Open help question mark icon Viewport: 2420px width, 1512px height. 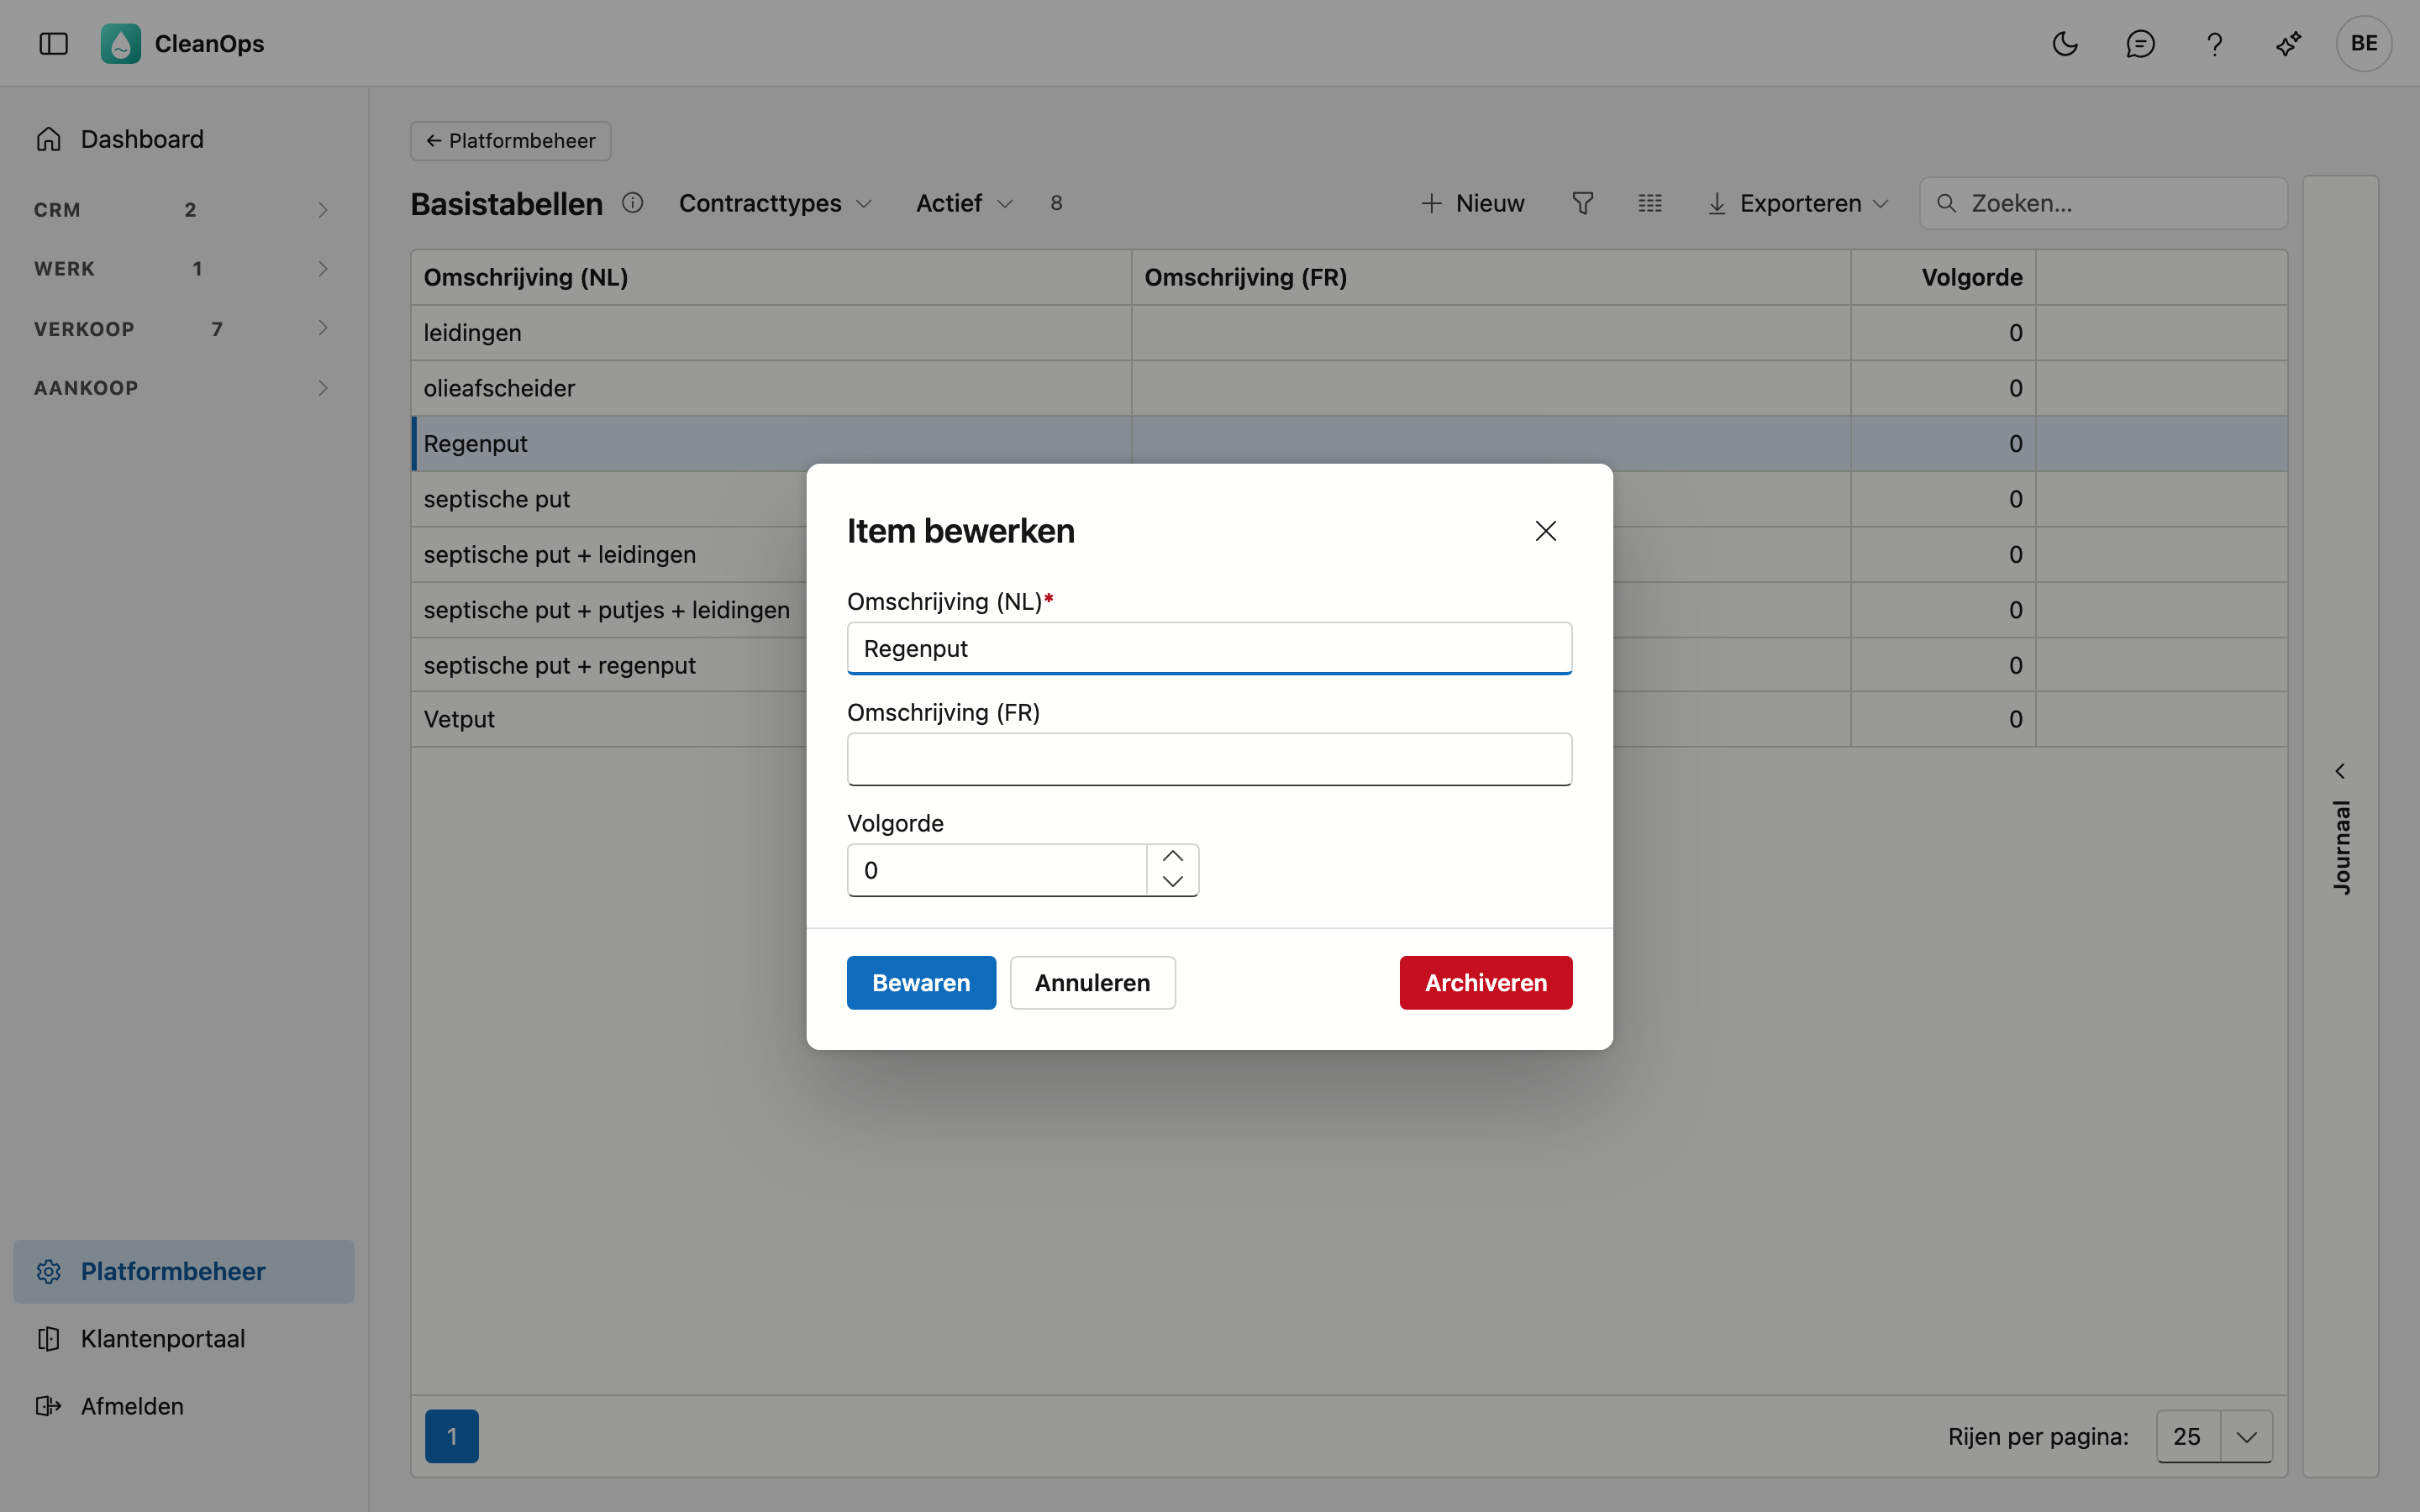tap(2214, 43)
